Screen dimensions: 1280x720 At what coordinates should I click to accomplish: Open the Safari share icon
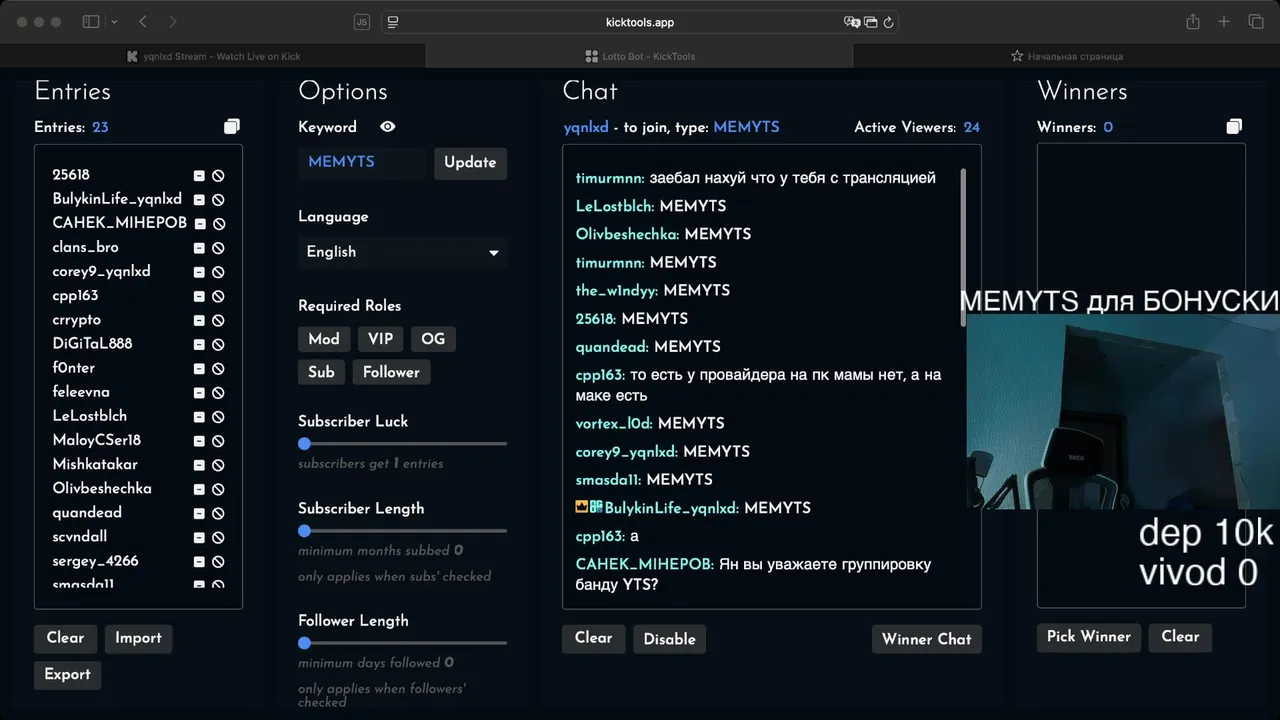[1193, 21]
